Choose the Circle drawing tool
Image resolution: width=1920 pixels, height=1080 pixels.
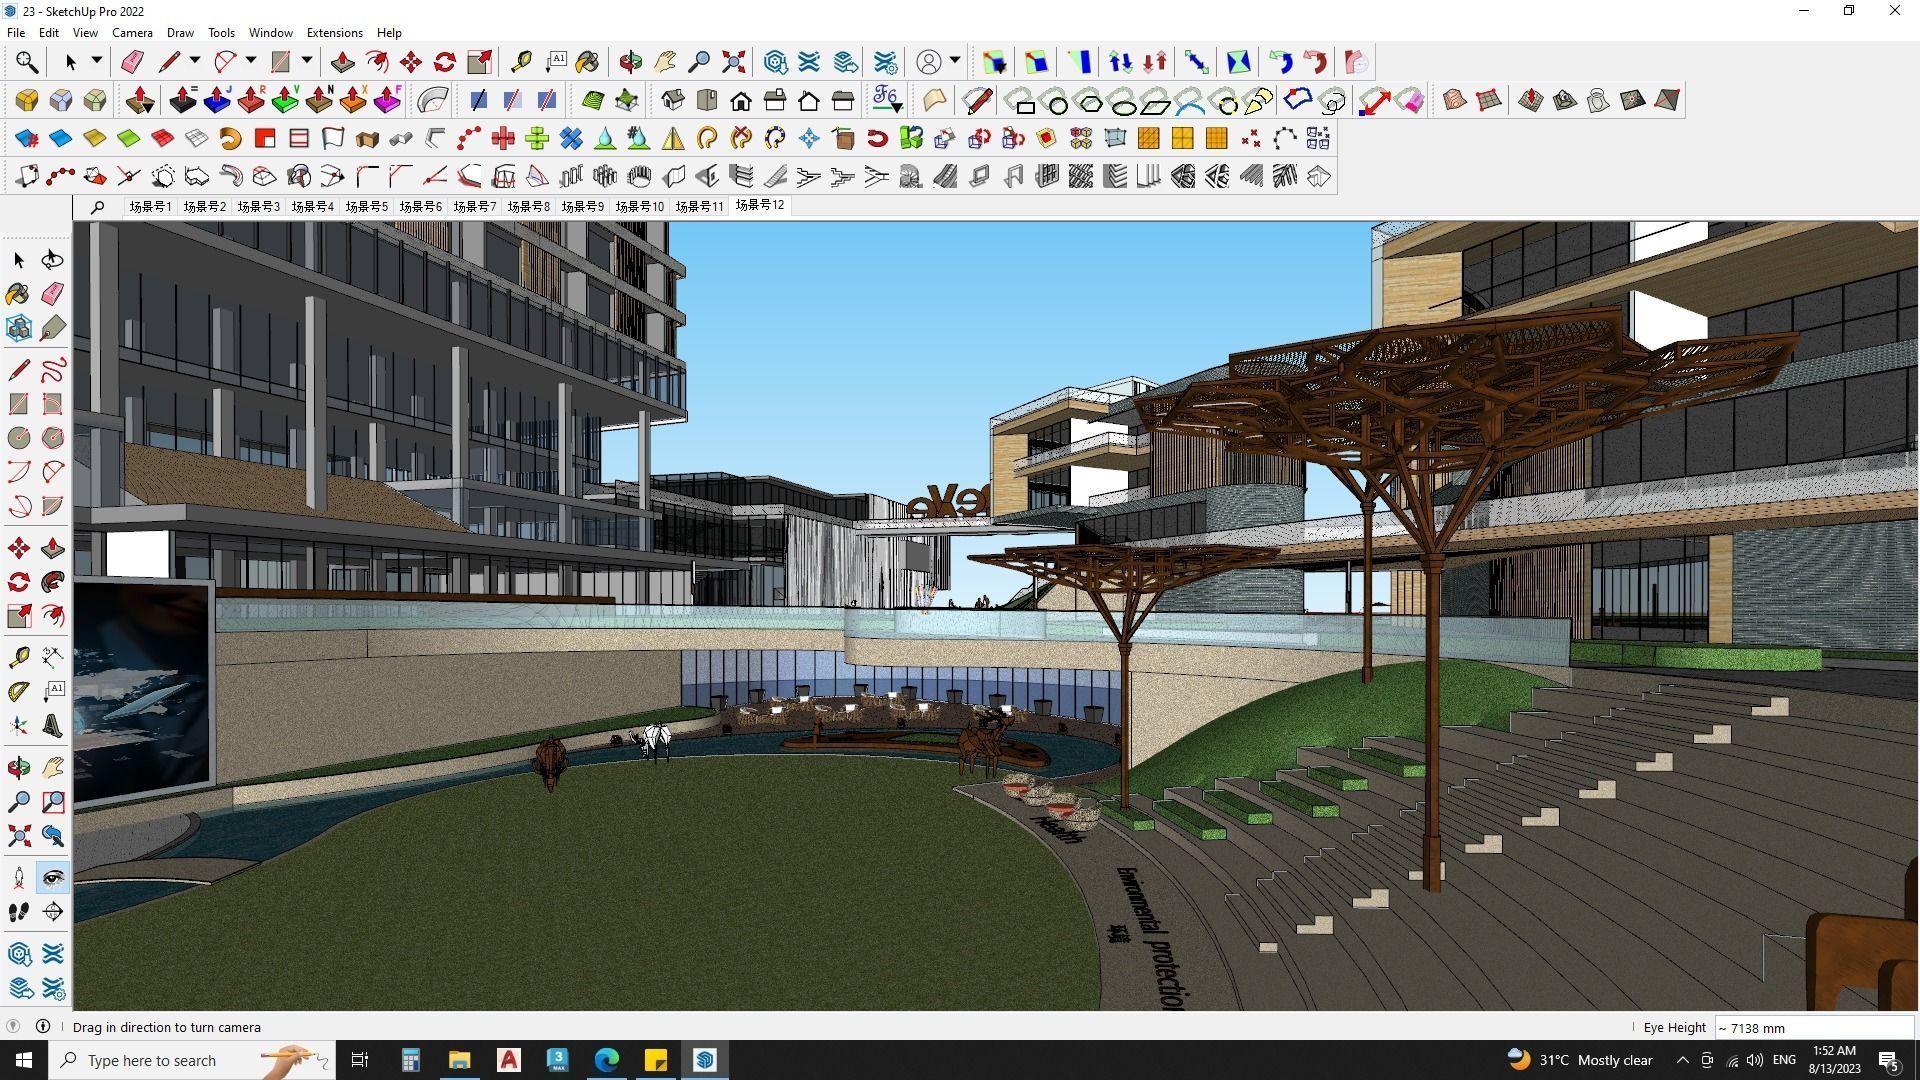click(x=19, y=438)
